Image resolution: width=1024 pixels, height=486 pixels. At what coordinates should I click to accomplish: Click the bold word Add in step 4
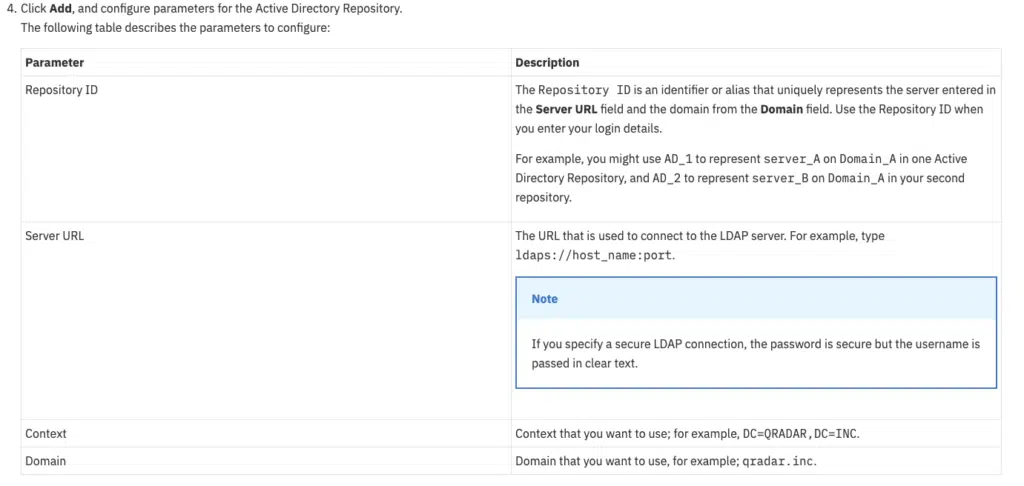coord(60,9)
